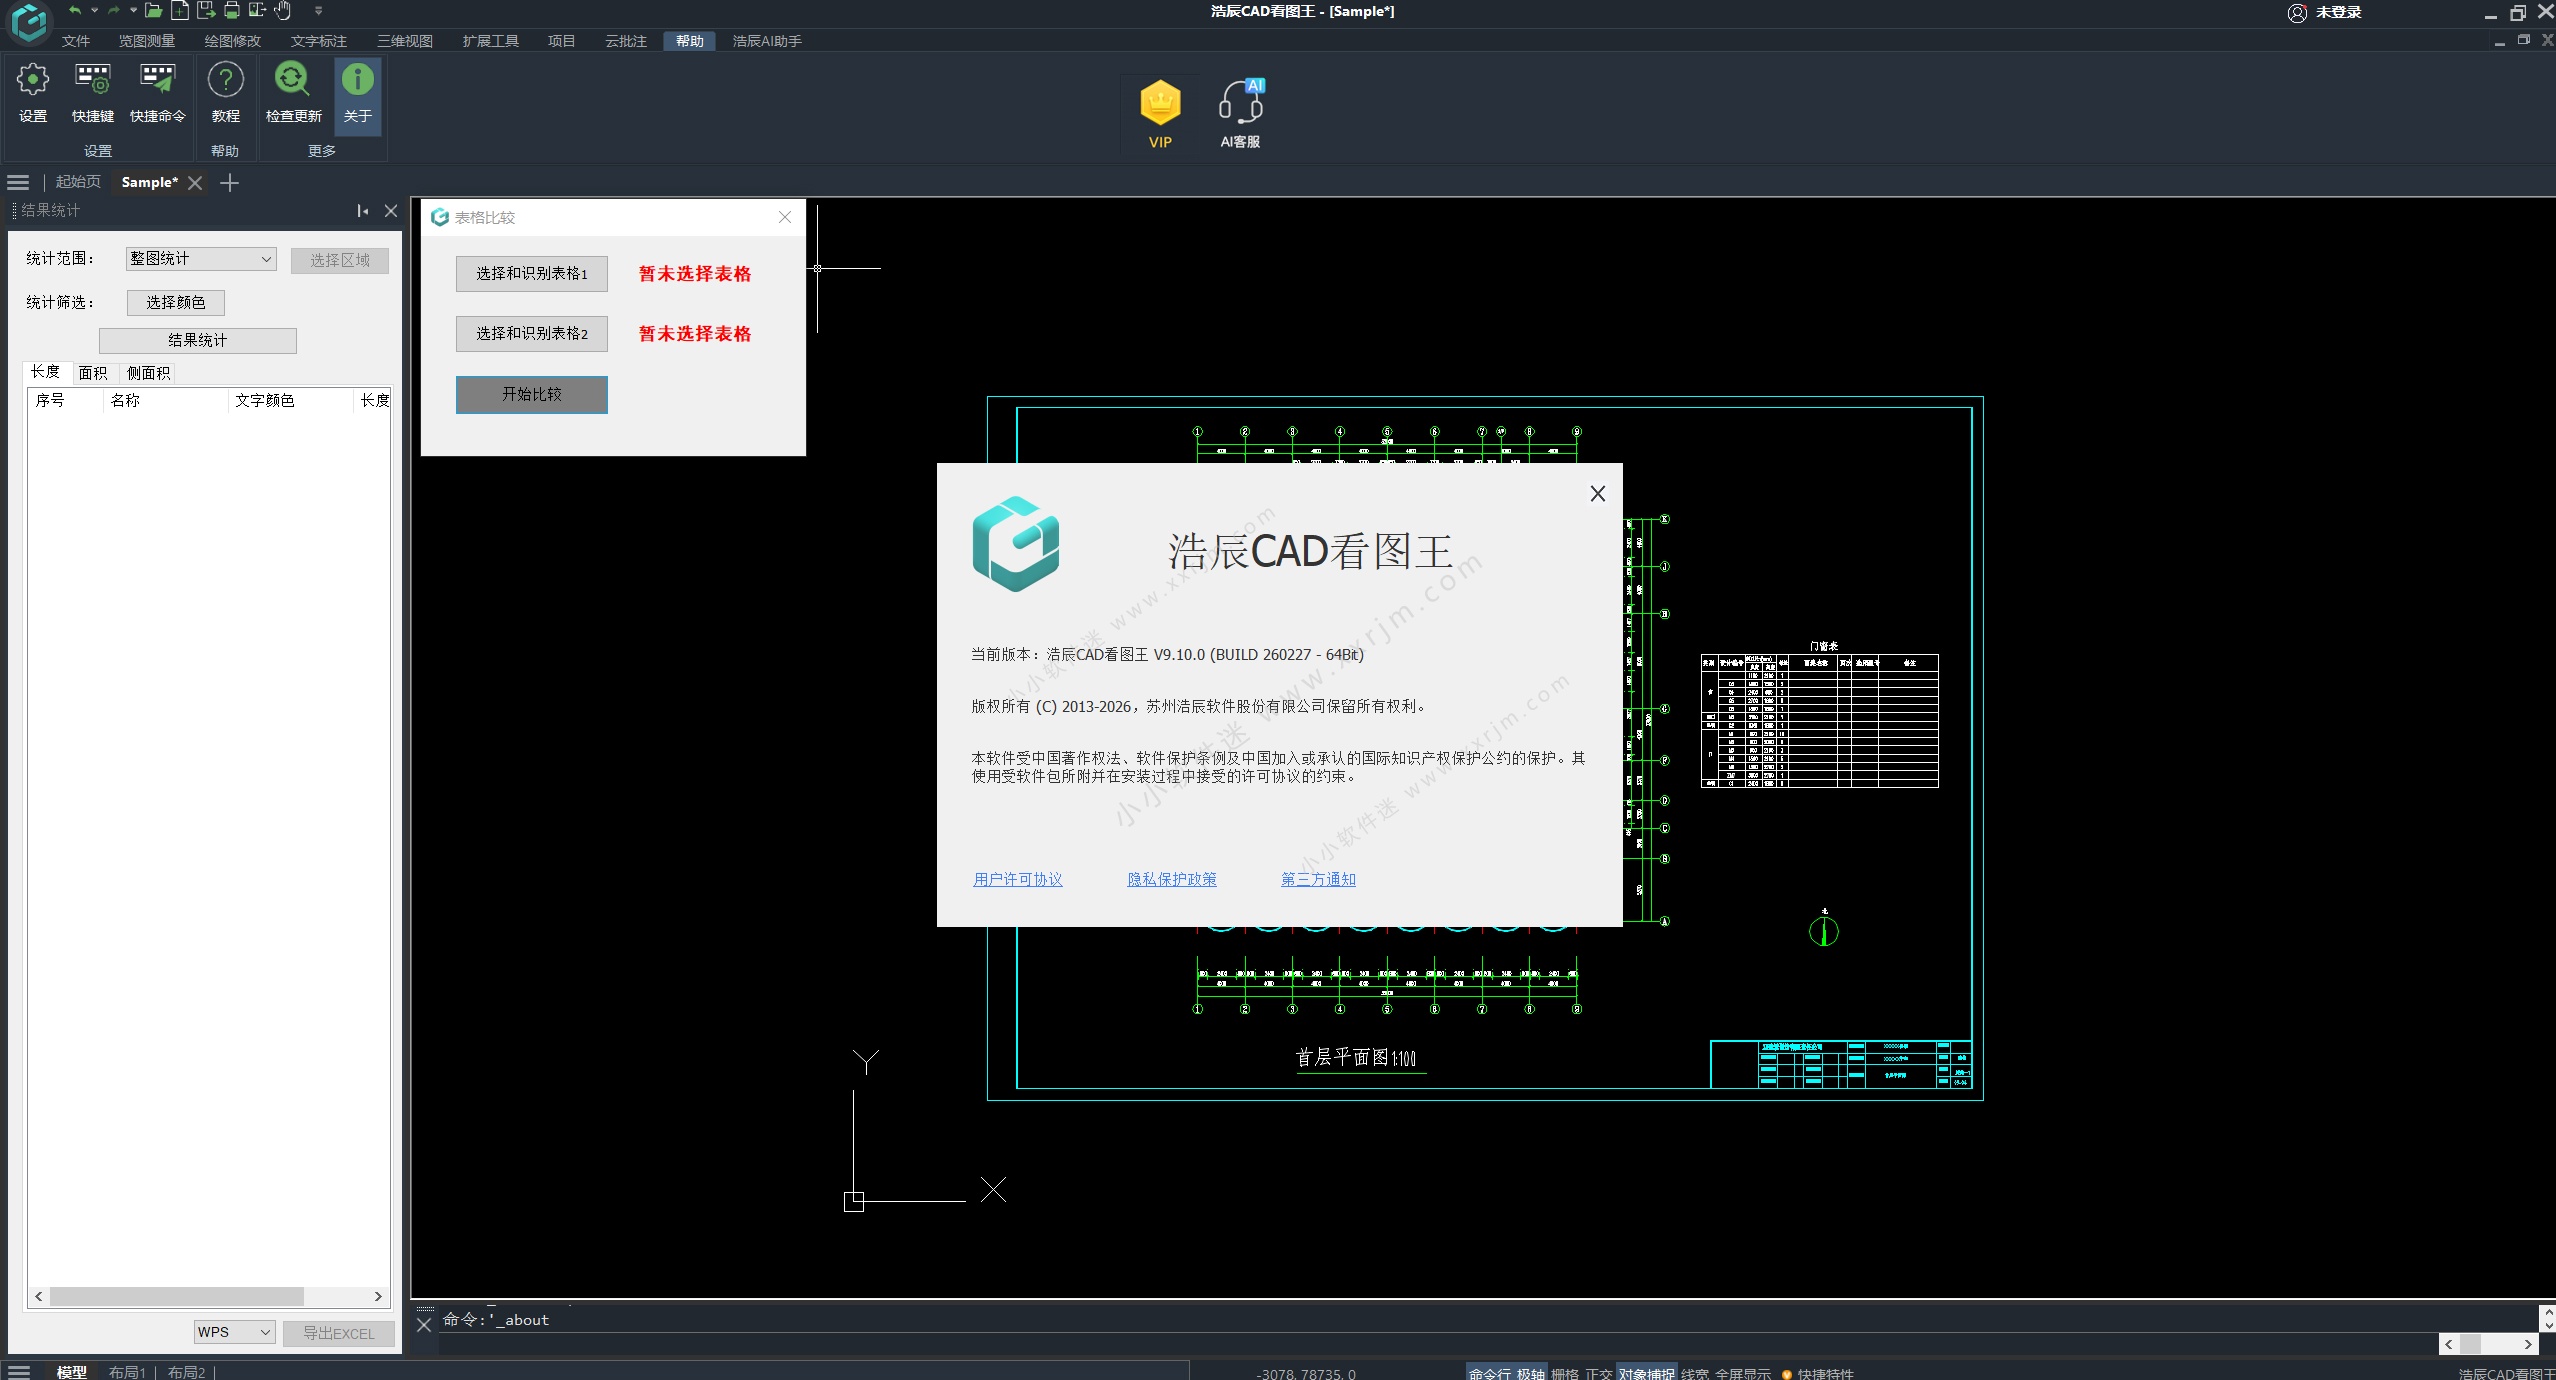This screenshot has height=1380, width=2556.
Task: Click the open file folder icon
Action: pos(153,11)
